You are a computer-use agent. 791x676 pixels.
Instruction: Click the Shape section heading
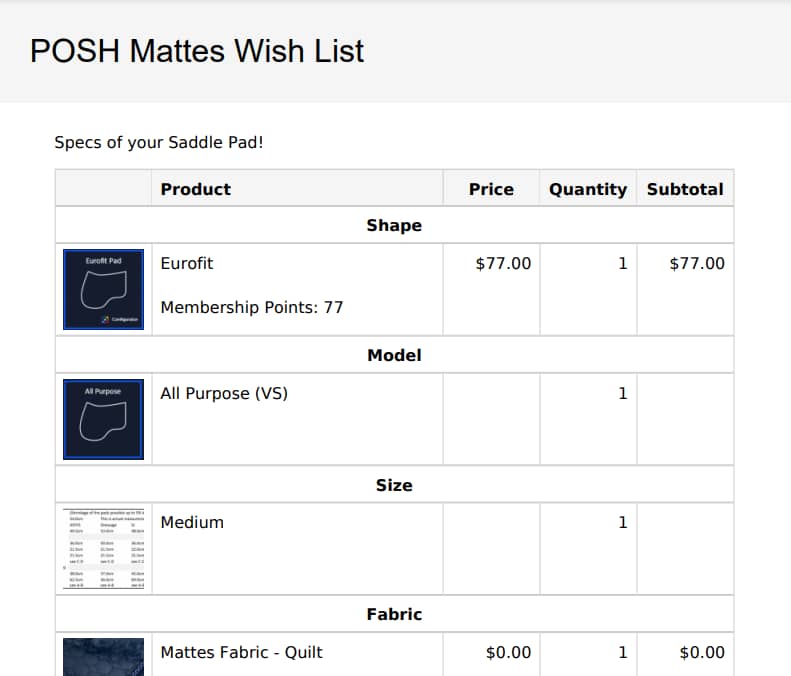tap(394, 225)
